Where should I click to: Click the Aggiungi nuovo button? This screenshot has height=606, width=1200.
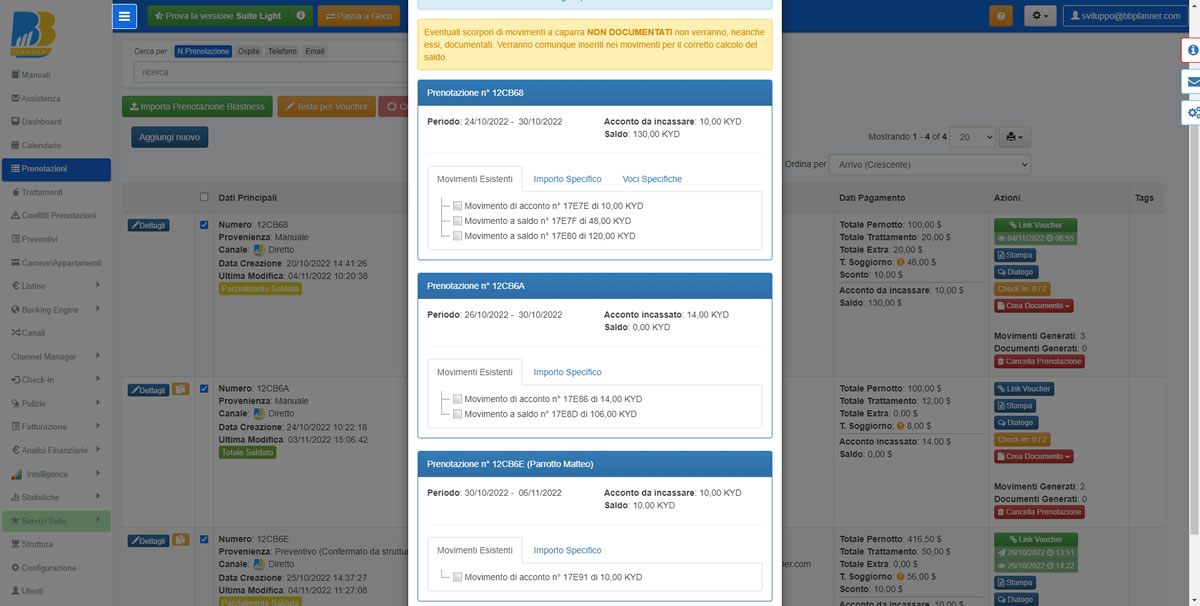pos(169,137)
